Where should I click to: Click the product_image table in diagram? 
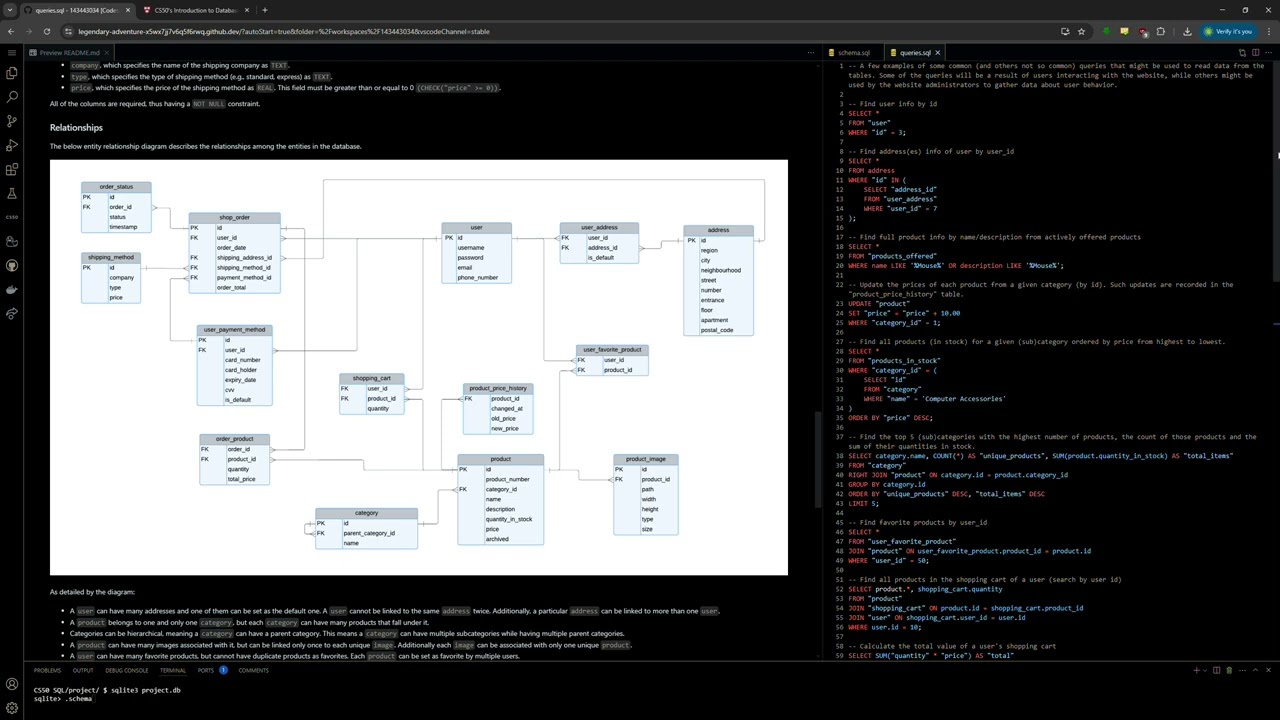tap(645, 494)
